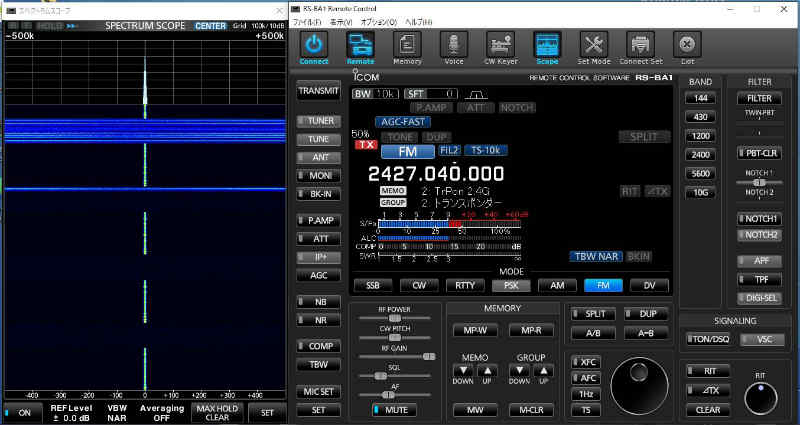Viewport: 800px width, 425px height.
Task: Click GROUP DOWN arrow button
Action: tap(519, 371)
